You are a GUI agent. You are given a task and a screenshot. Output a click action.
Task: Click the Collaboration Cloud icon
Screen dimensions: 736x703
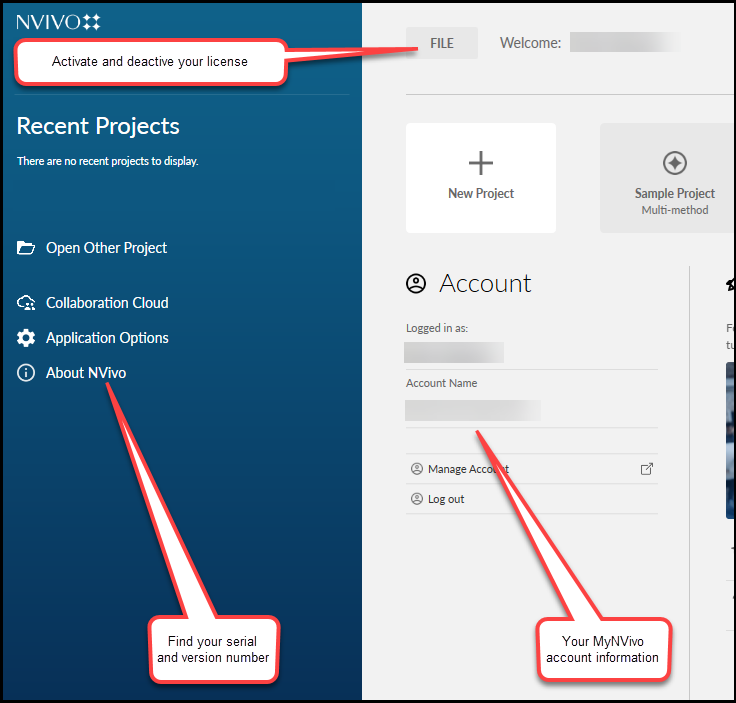tap(26, 303)
